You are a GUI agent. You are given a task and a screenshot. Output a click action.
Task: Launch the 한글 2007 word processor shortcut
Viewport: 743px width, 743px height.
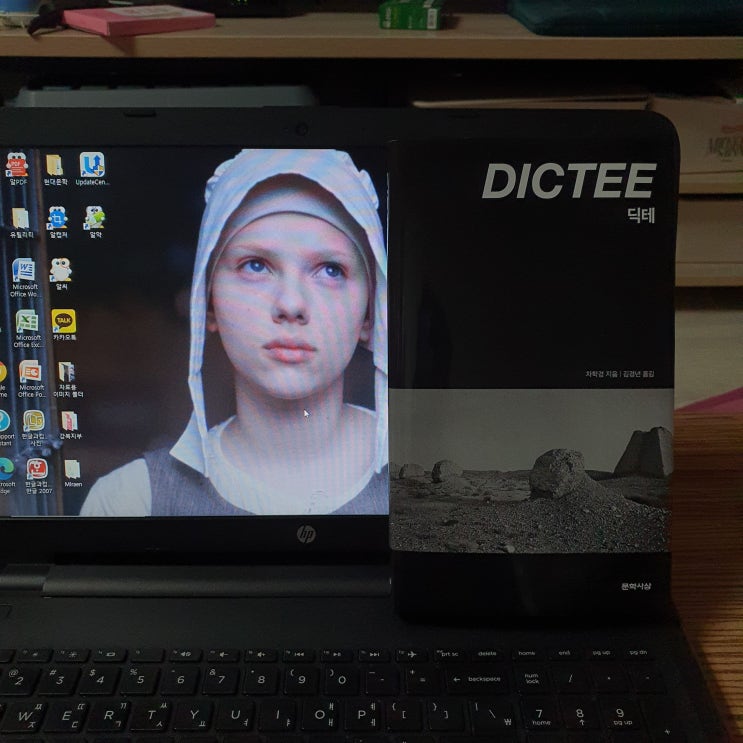pyautogui.click(x=37, y=477)
